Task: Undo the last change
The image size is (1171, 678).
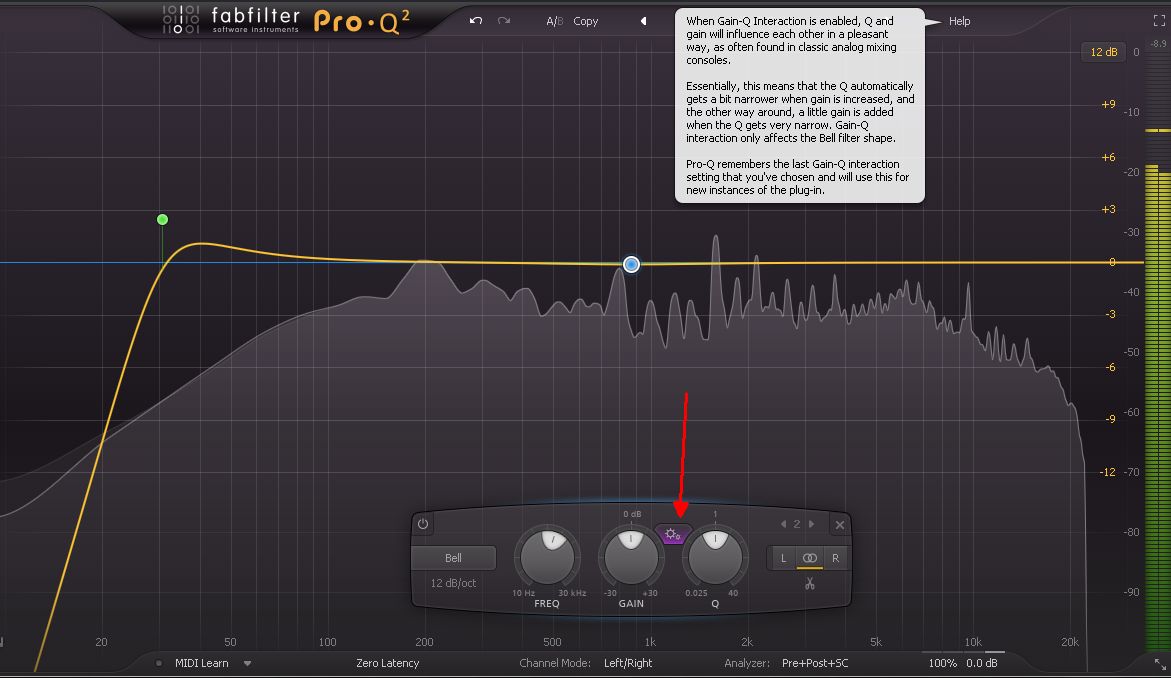Action: [476, 21]
